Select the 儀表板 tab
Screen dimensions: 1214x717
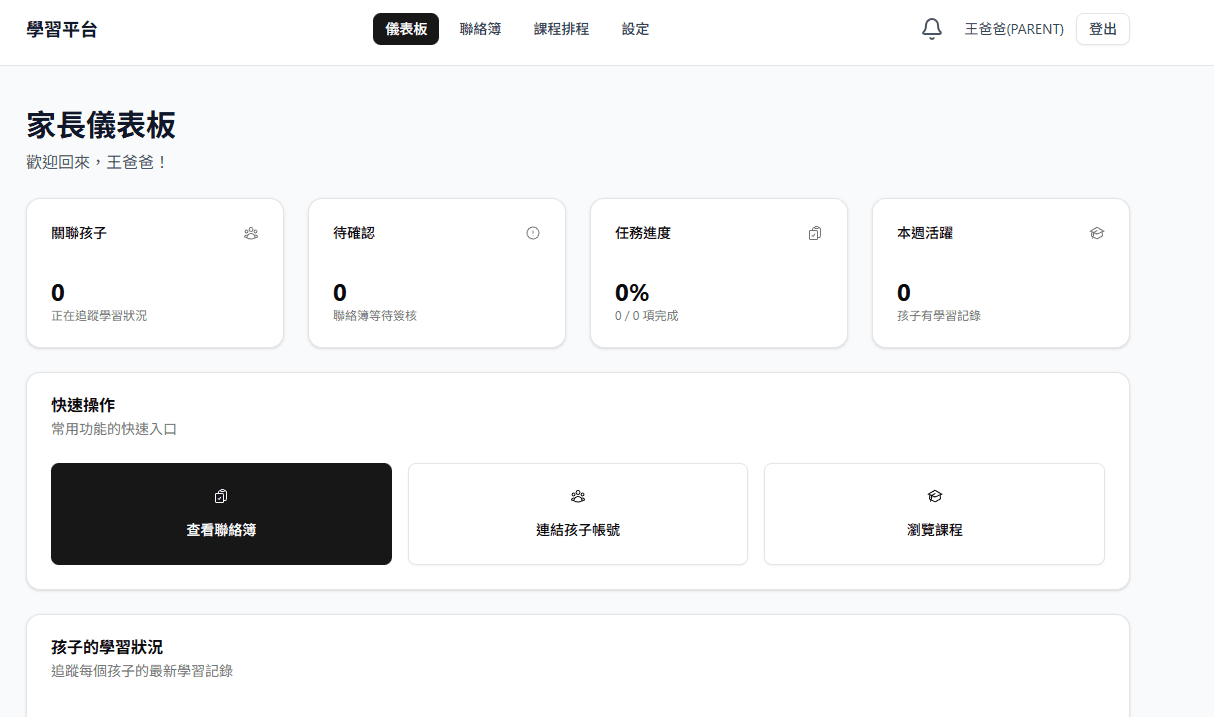tap(405, 29)
